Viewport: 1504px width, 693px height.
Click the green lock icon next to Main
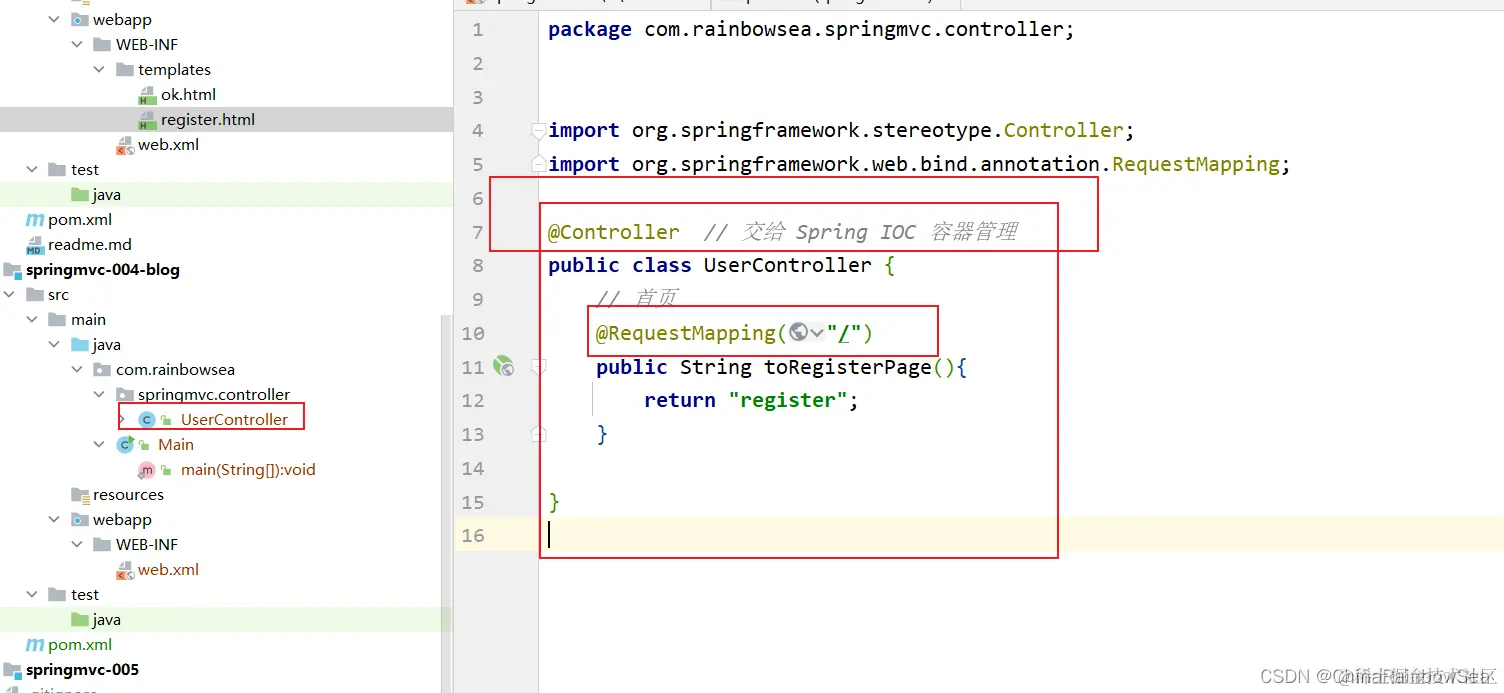[144, 446]
